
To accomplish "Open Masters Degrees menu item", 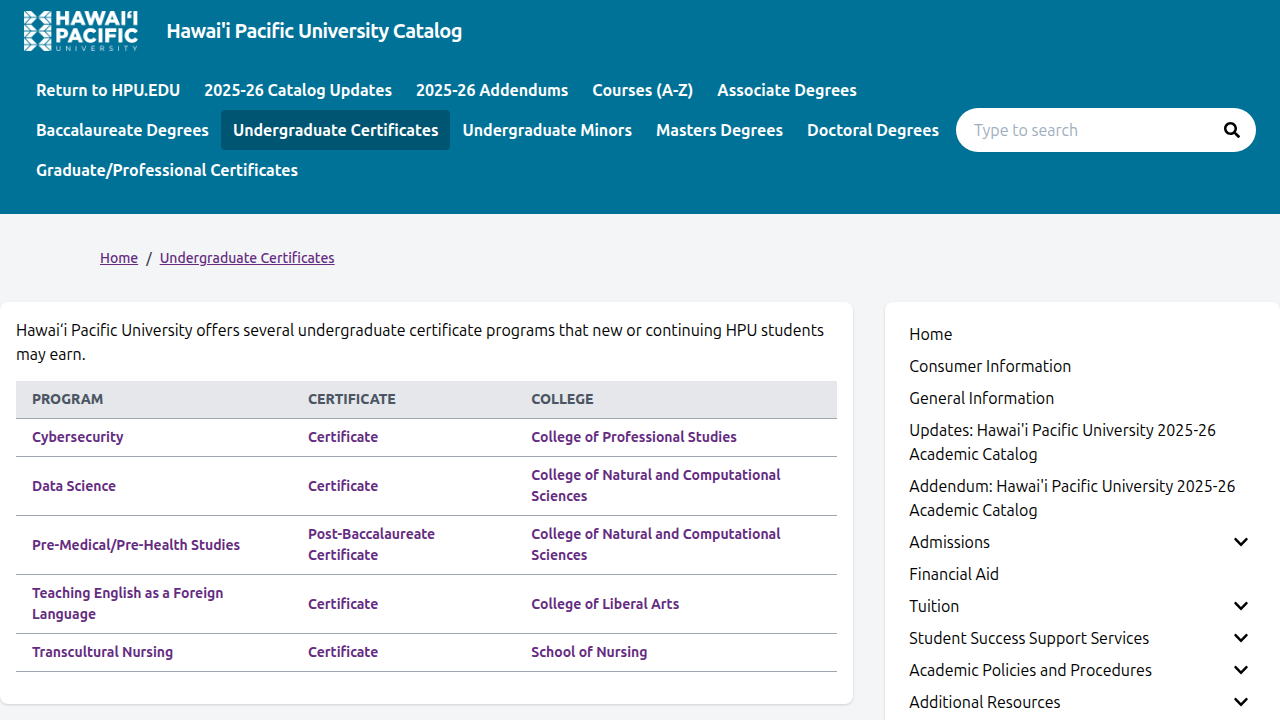I will coord(719,130).
